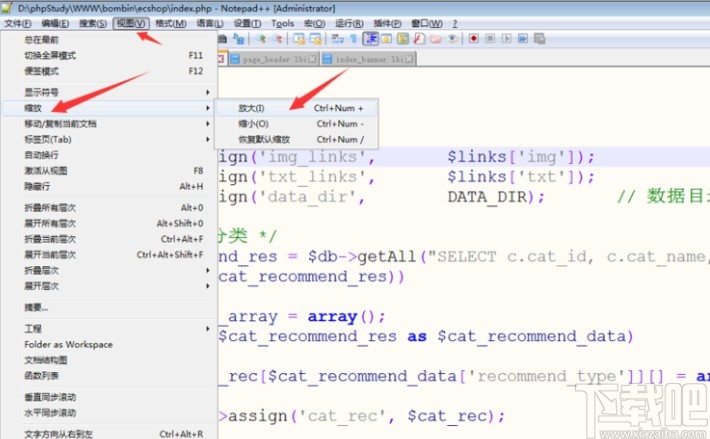
Task: Toggle 水平同步滚动 menu option
Action: pos(110,413)
